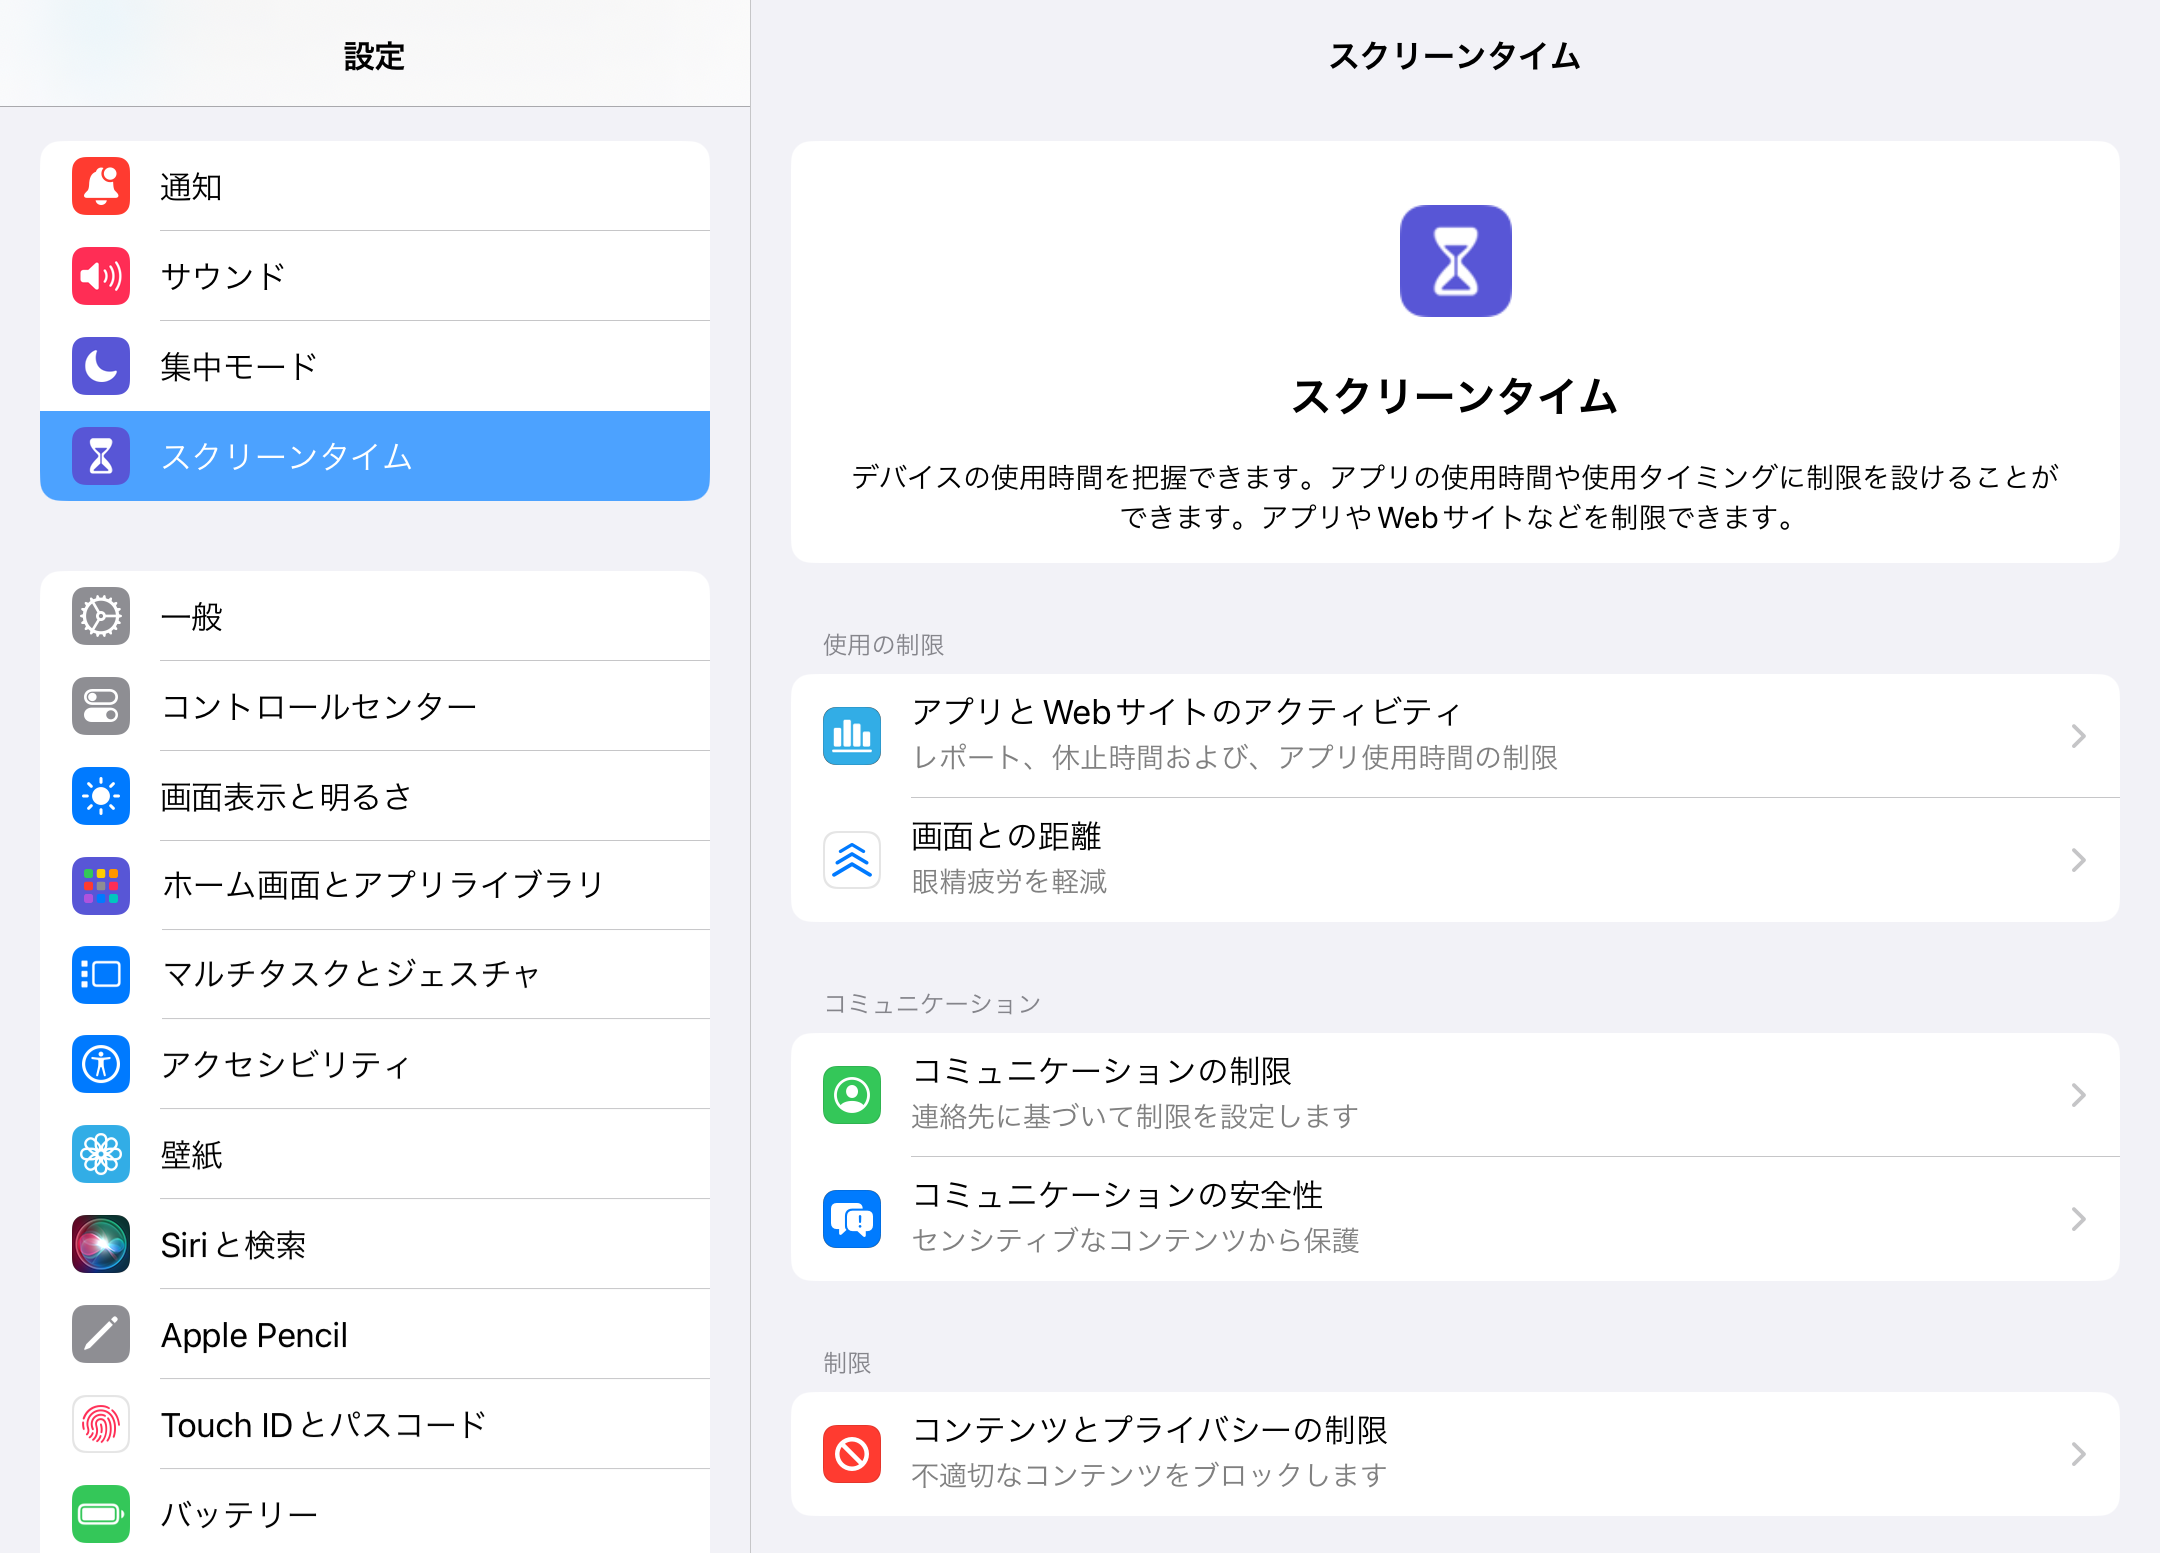This screenshot has height=1553, width=2160.
Task: Tap the スクリーンタイム navigation bar title
Action: click(x=1455, y=56)
